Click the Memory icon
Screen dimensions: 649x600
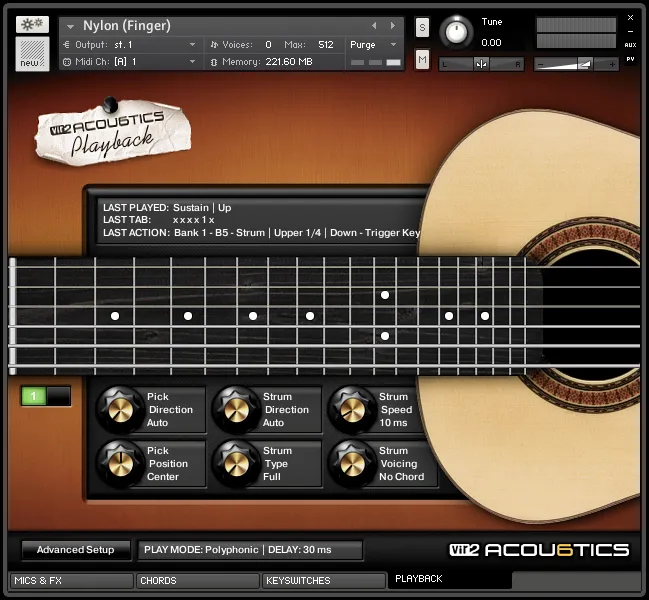[x=214, y=62]
